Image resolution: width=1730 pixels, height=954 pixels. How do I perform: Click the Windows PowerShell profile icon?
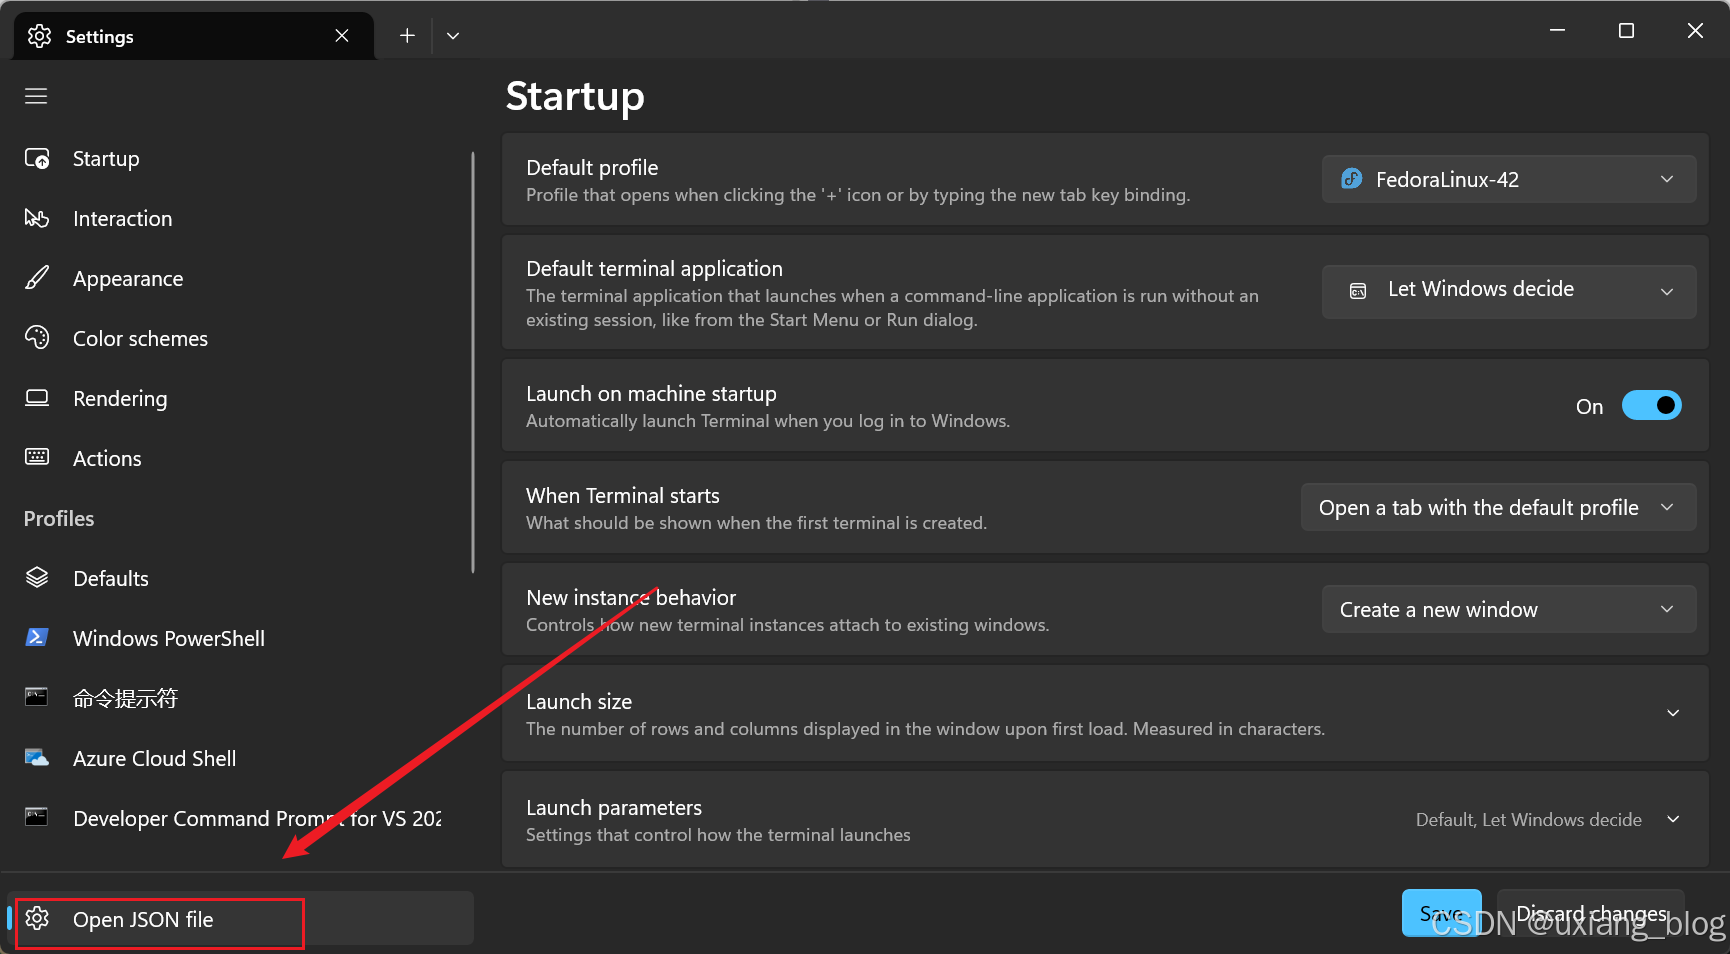tap(37, 637)
